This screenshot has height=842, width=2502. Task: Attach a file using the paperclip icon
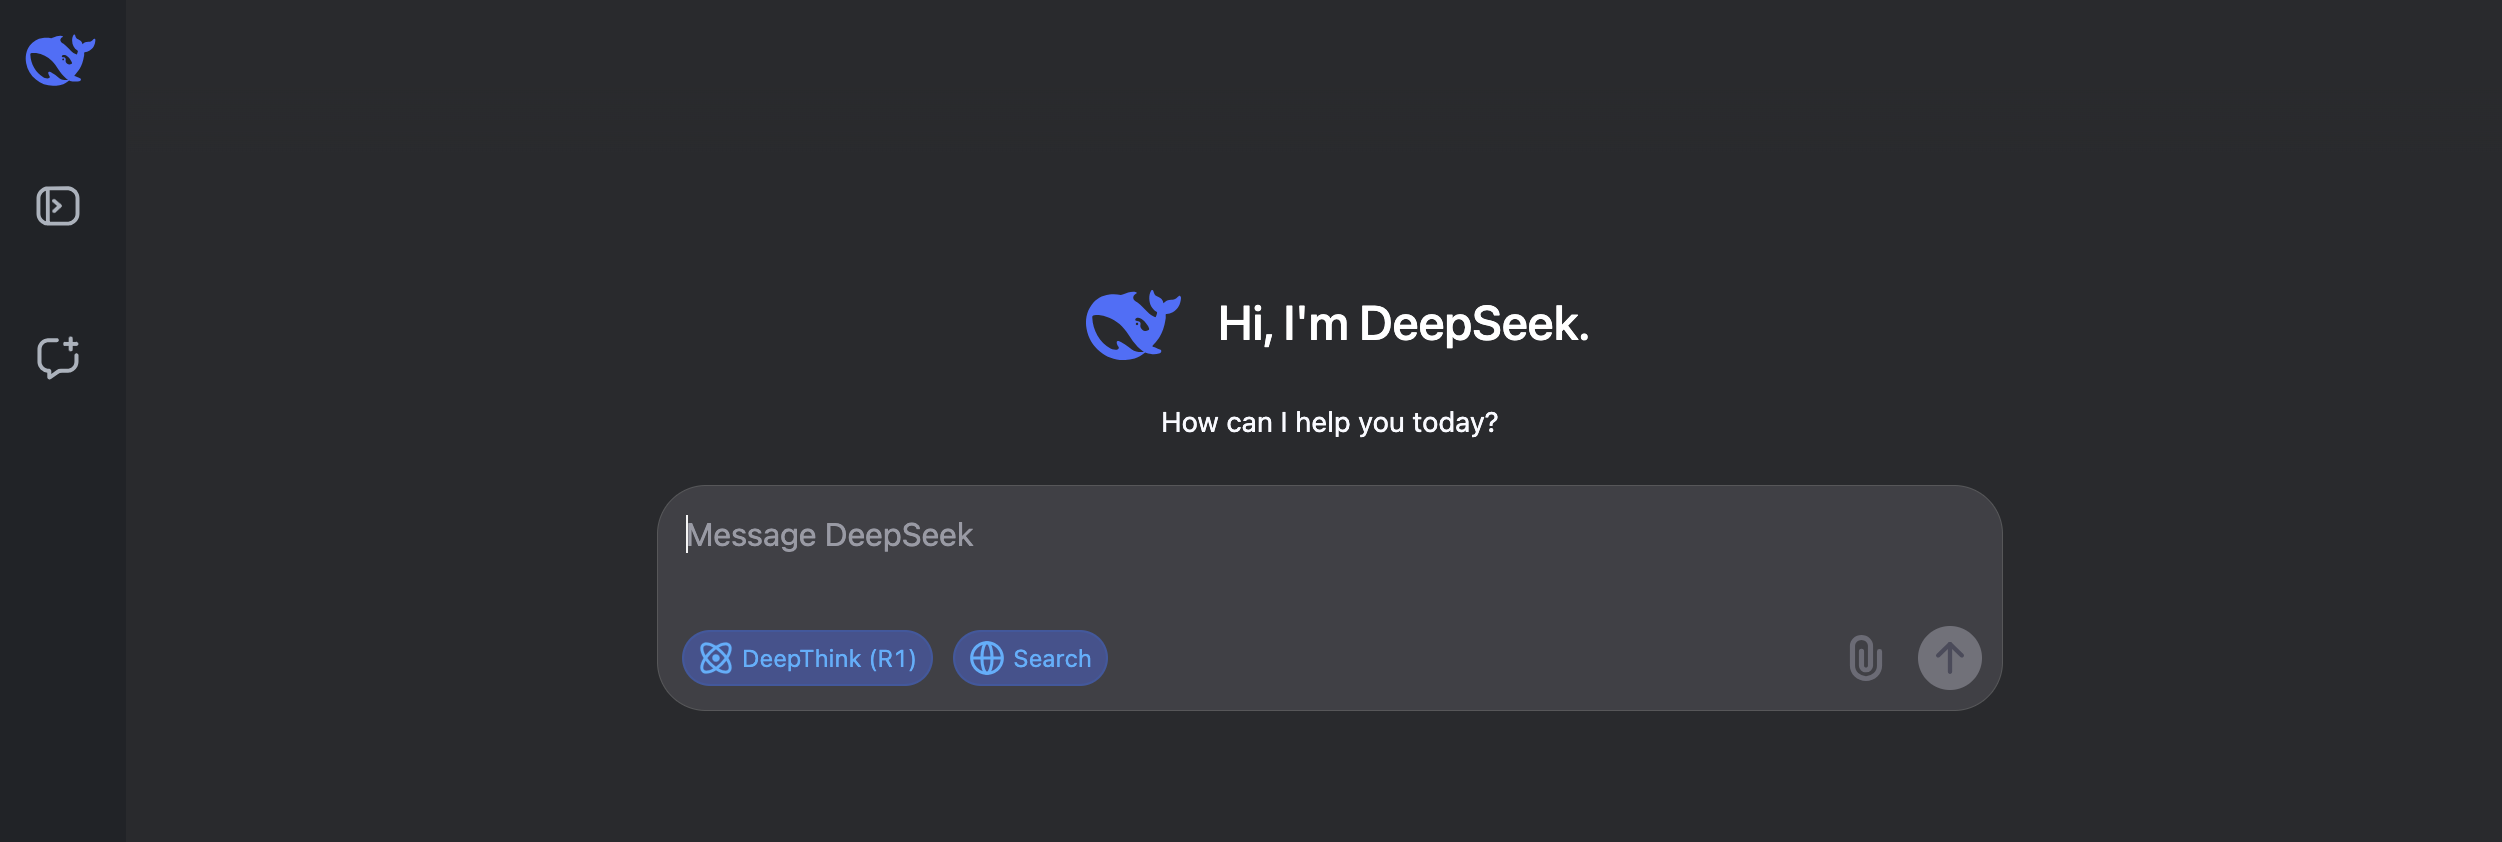pos(1865,658)
